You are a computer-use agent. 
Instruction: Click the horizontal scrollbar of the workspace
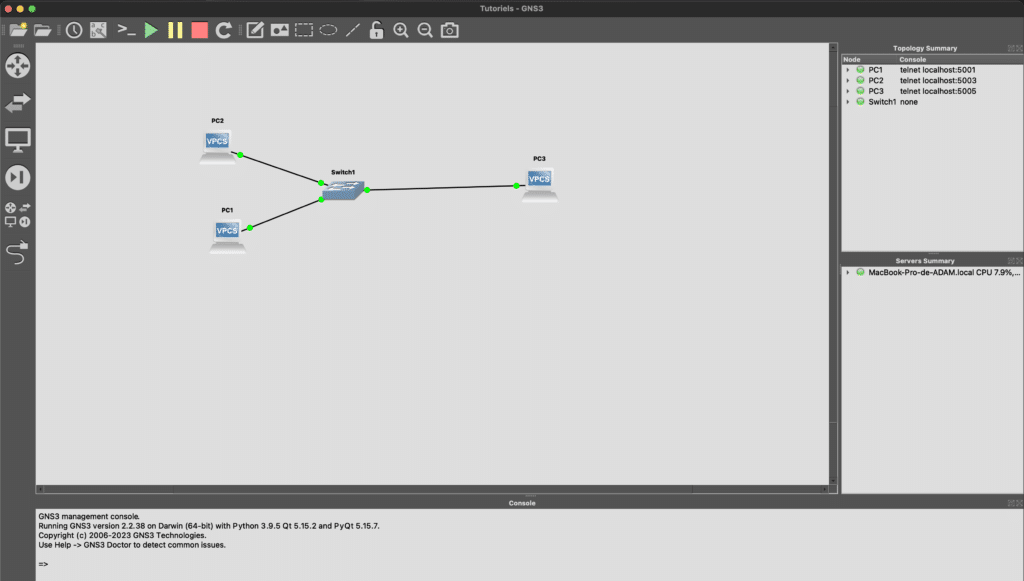[432, 489]
